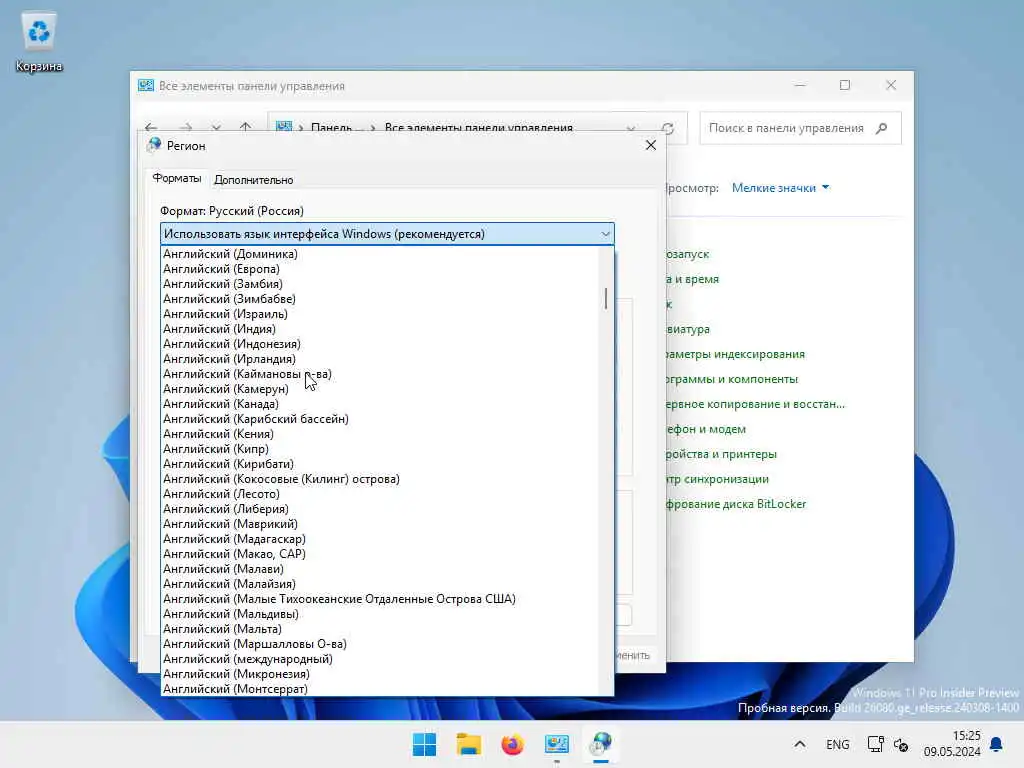Open the BitLocker disk encryption link
Viewport: 1024px width, 768px height.
coord(736,504)
